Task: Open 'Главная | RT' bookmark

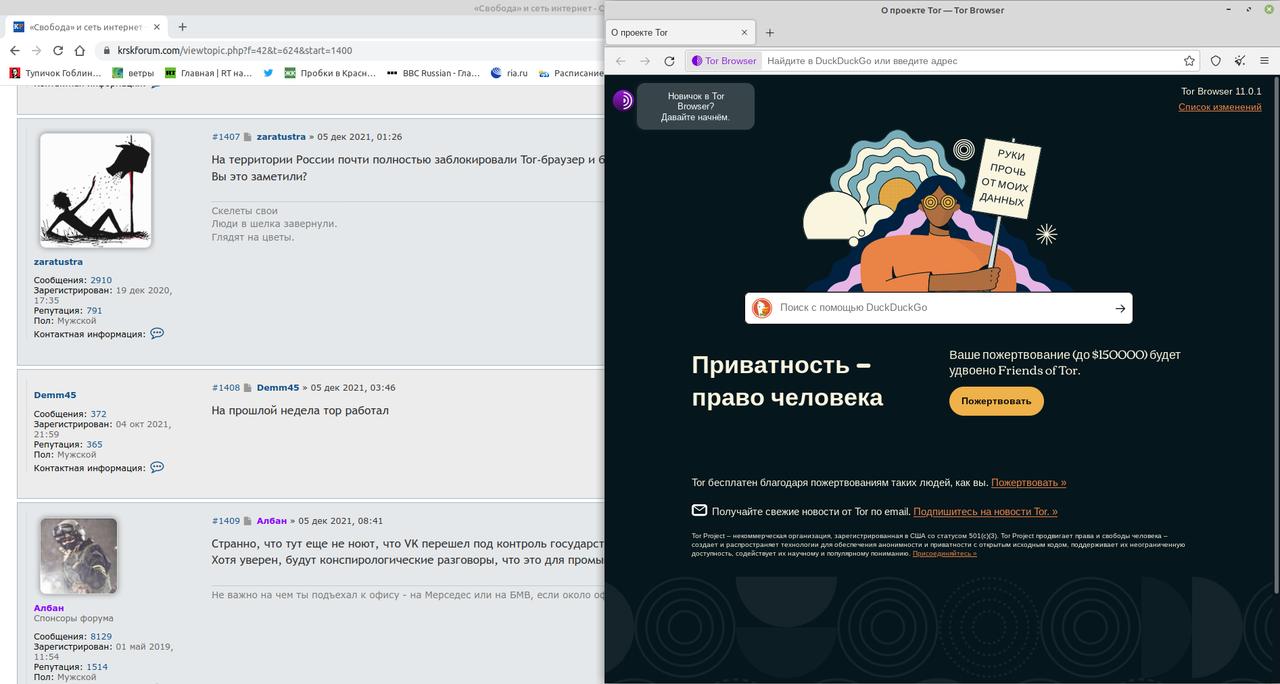Action: [x=208, y=73]
